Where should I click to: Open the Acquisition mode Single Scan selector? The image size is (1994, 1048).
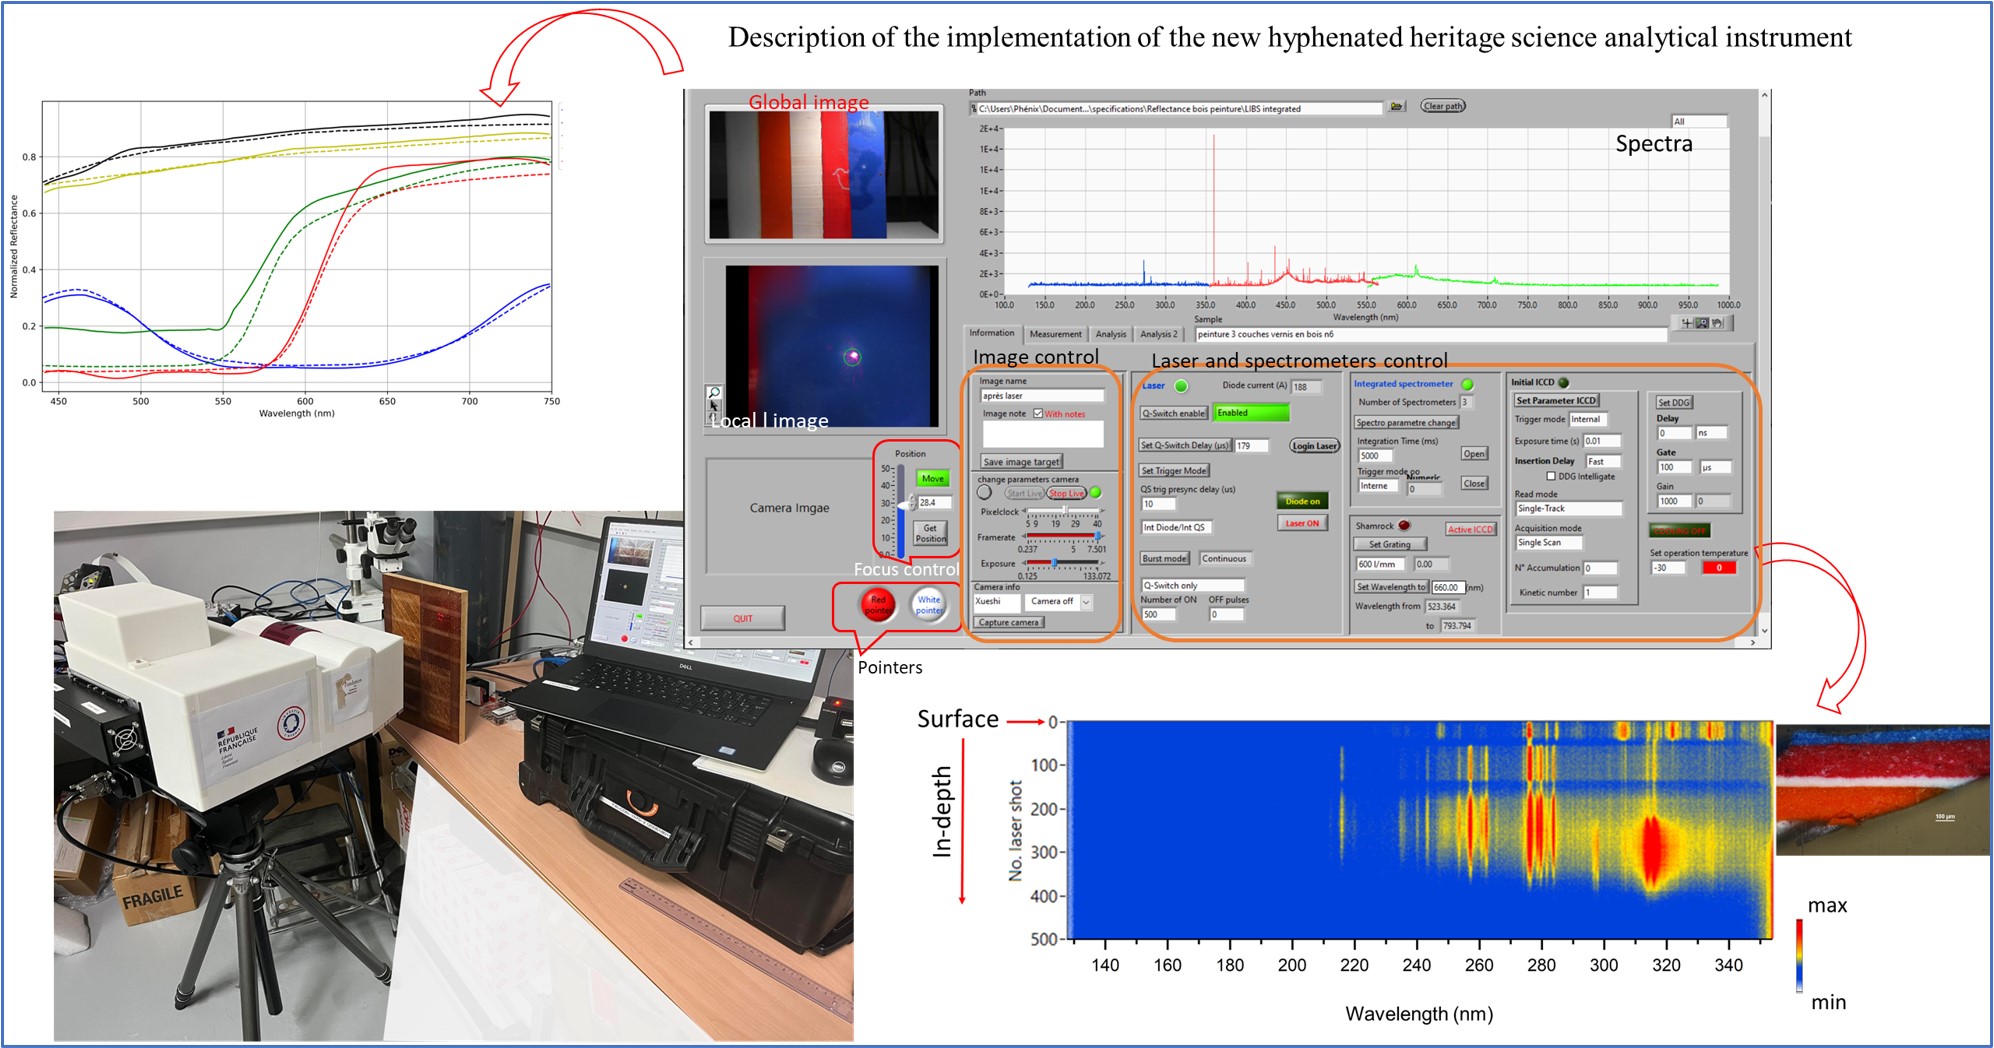(1547, 542)
